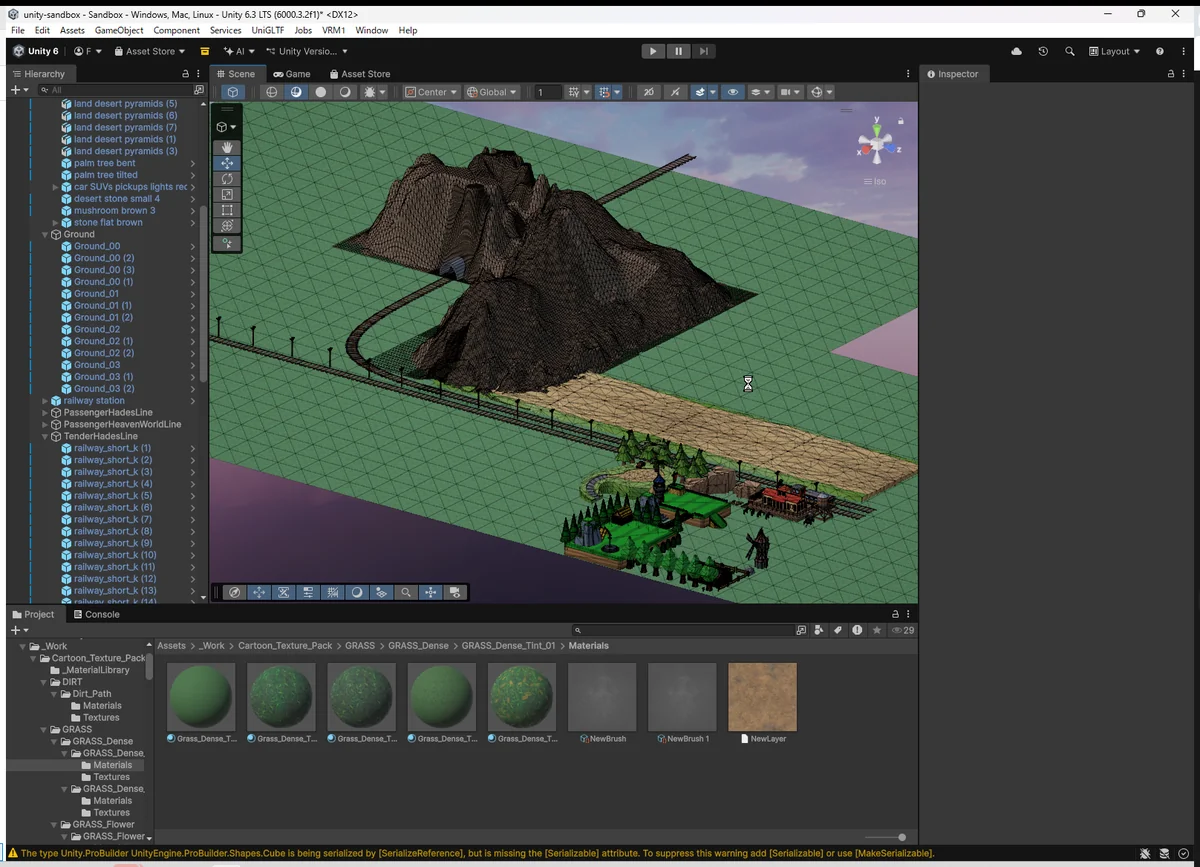Open the Layout dropdown button
The width and height of the screenshot is (1200, 867).
click(x=1115, y=51)
